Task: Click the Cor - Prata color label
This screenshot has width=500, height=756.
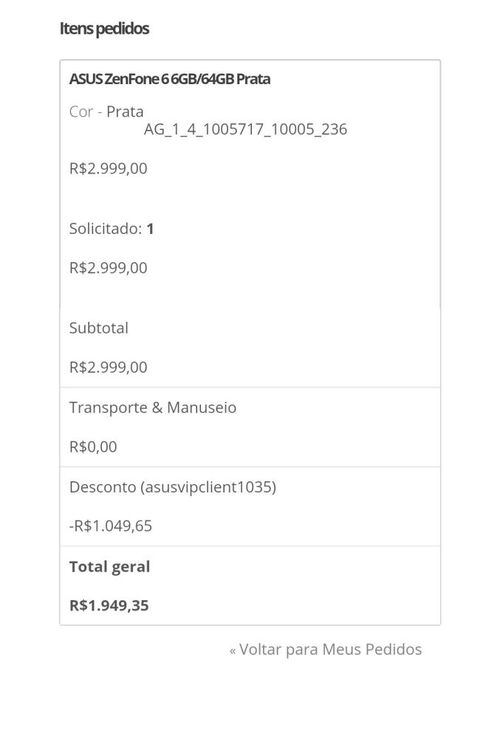Action: pos(107,111)
